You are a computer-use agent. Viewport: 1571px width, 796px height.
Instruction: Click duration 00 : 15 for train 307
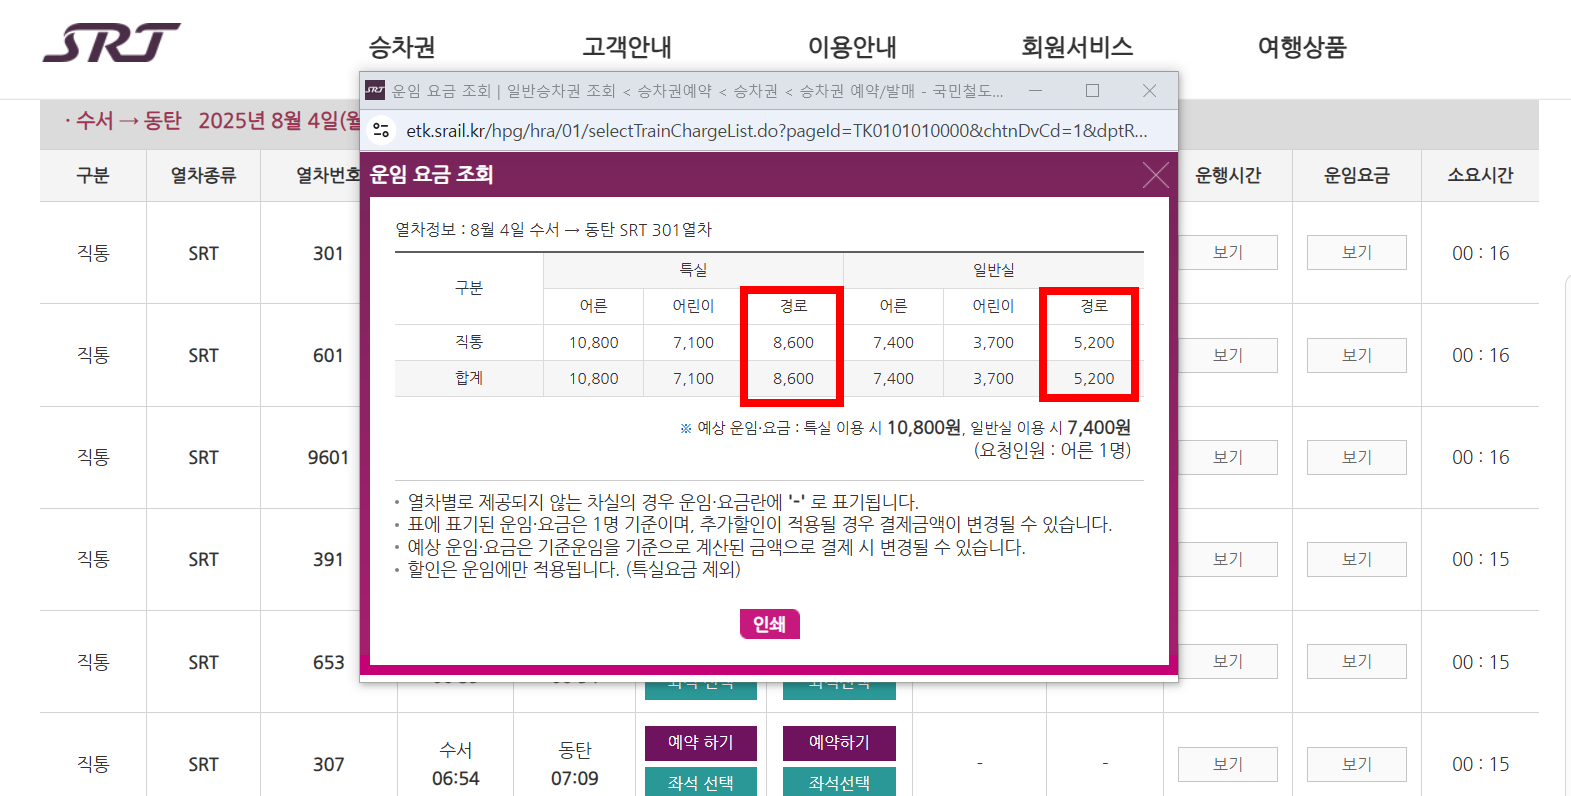click(1480, 764)
